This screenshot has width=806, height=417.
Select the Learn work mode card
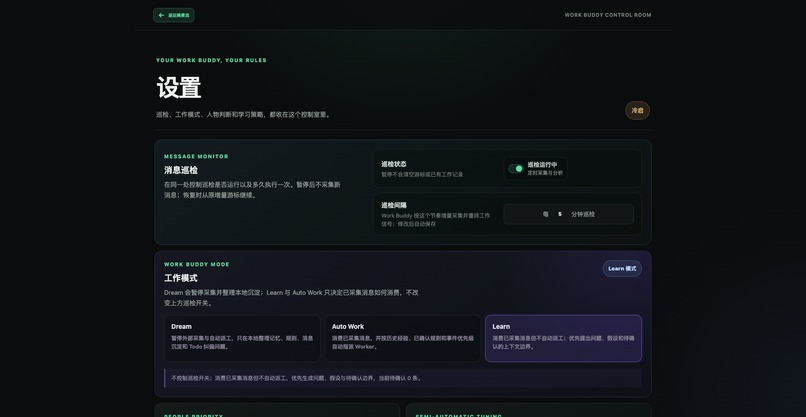click(563, 338)
